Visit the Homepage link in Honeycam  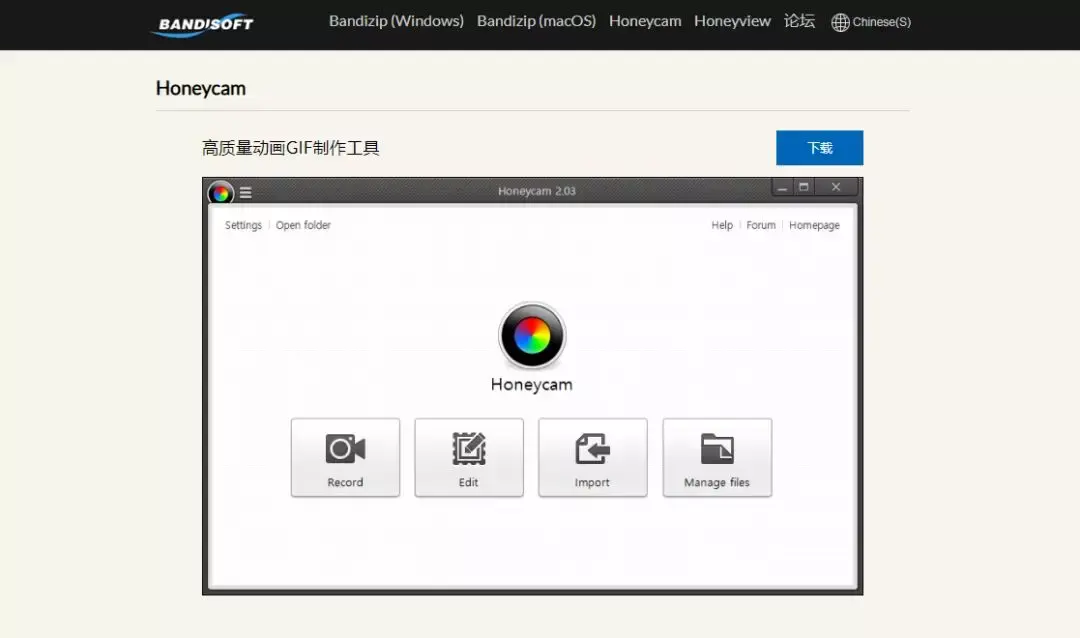(814, 225)
